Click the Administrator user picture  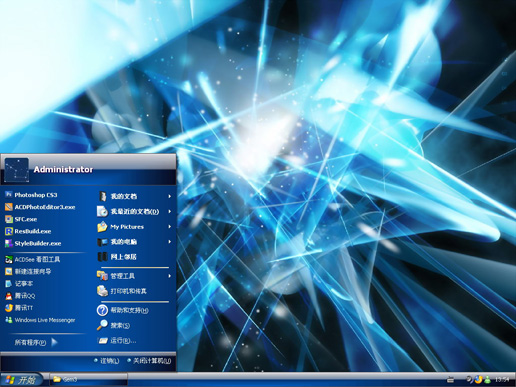pos(17,170)
